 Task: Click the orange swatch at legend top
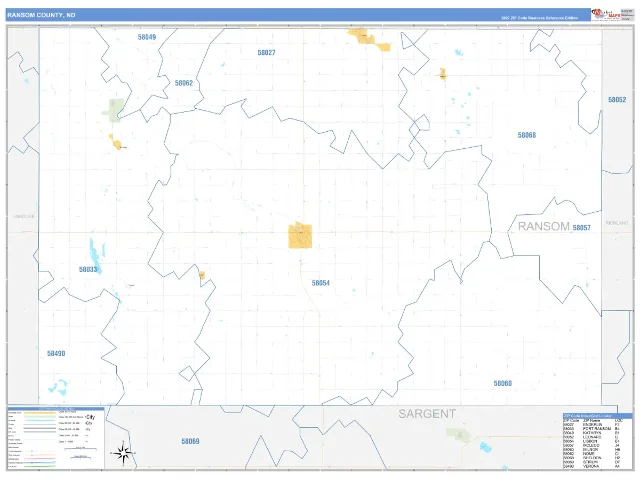(x=40, y=413)
